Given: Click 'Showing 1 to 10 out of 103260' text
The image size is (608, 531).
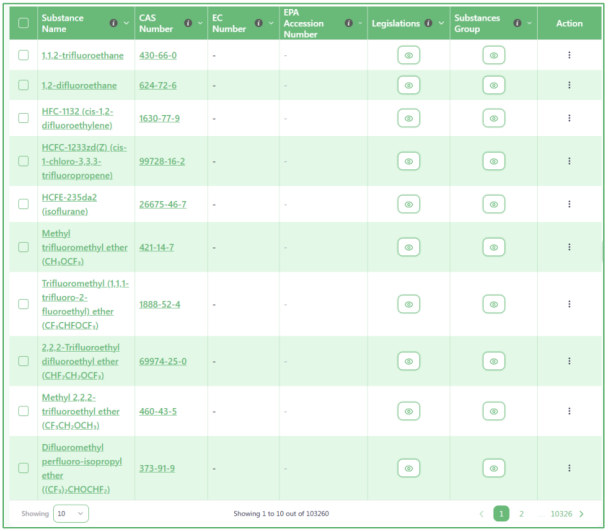Looking at the screenshot, I should coord(281,514).
